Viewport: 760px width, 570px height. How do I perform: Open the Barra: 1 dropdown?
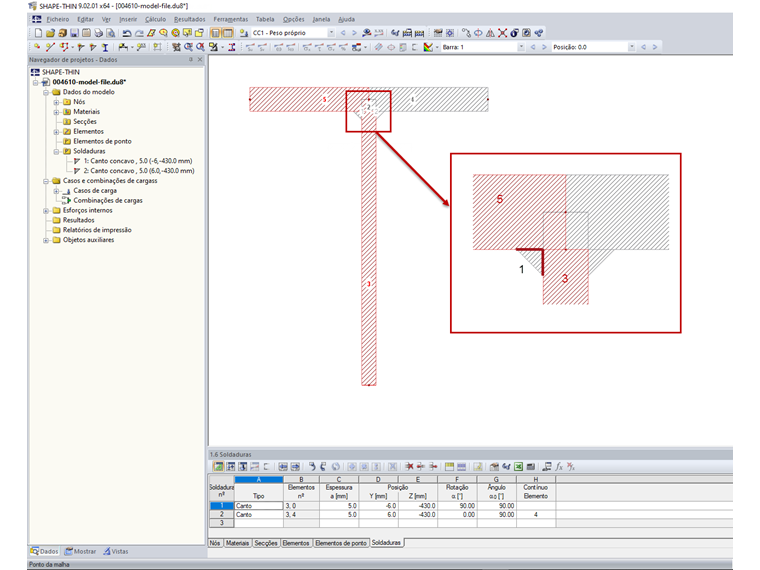(521, 47)
